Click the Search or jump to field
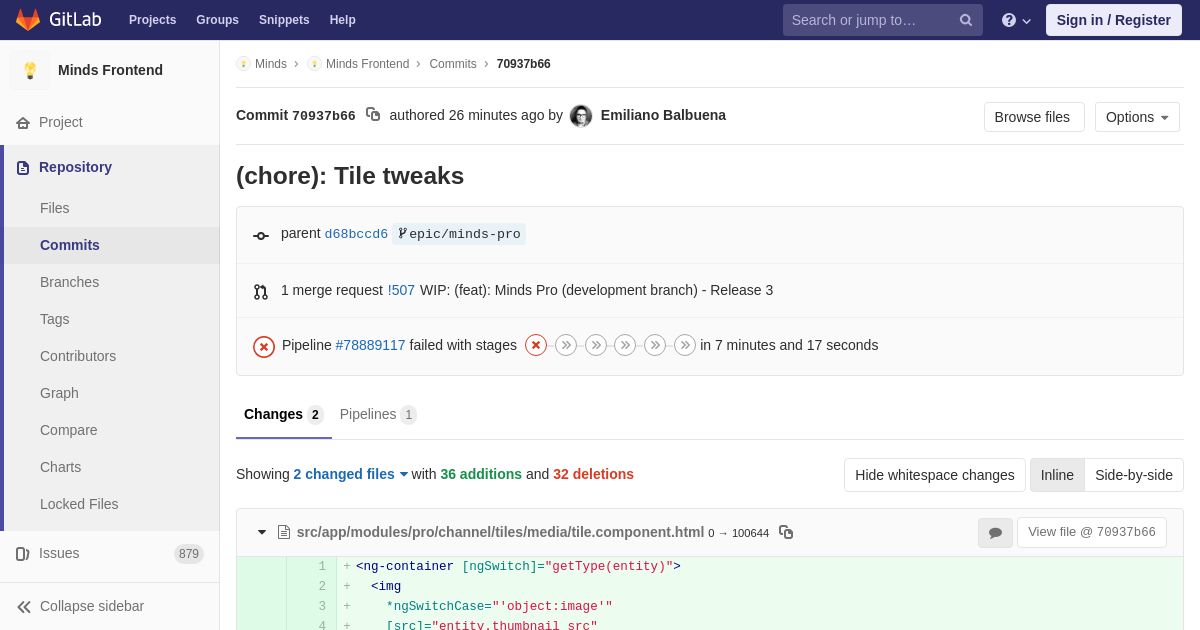 coord(870,20)
